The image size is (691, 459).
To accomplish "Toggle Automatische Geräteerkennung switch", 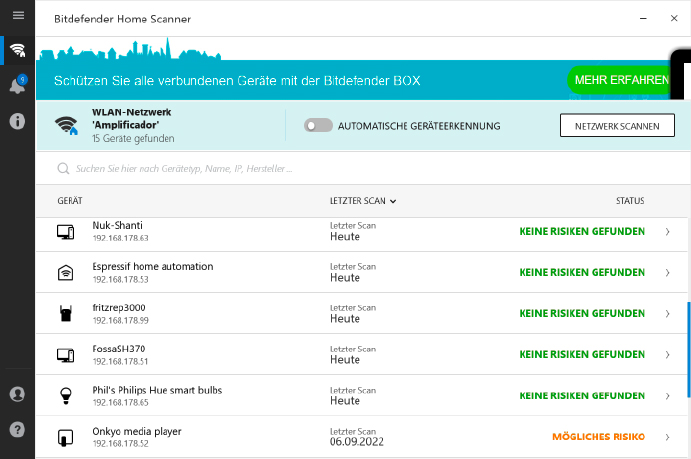I will tap(318, 126).
